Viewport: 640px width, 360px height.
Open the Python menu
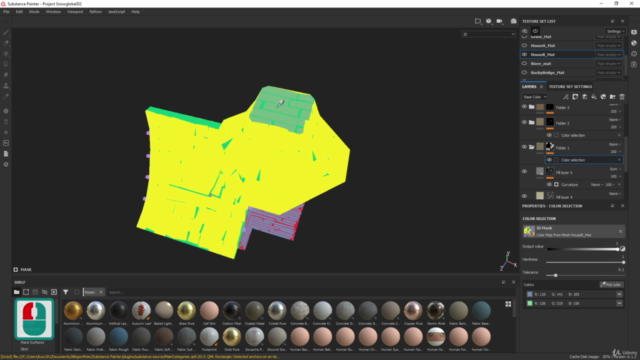click(x=96, y=12)
